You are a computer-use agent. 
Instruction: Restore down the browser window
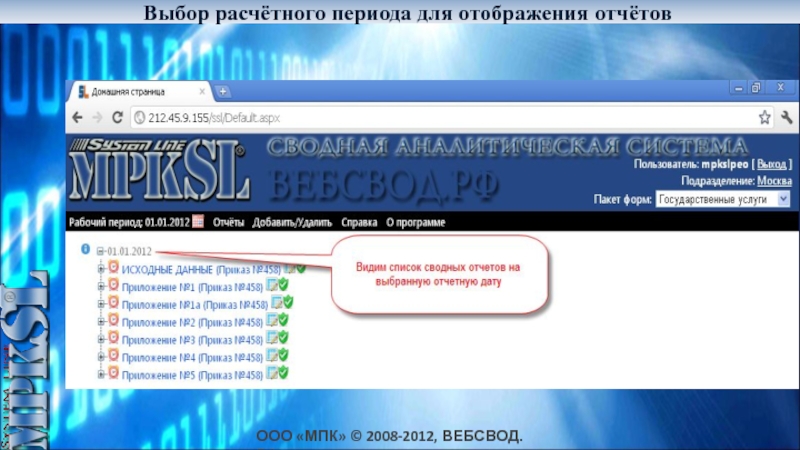tap(756, 88)
